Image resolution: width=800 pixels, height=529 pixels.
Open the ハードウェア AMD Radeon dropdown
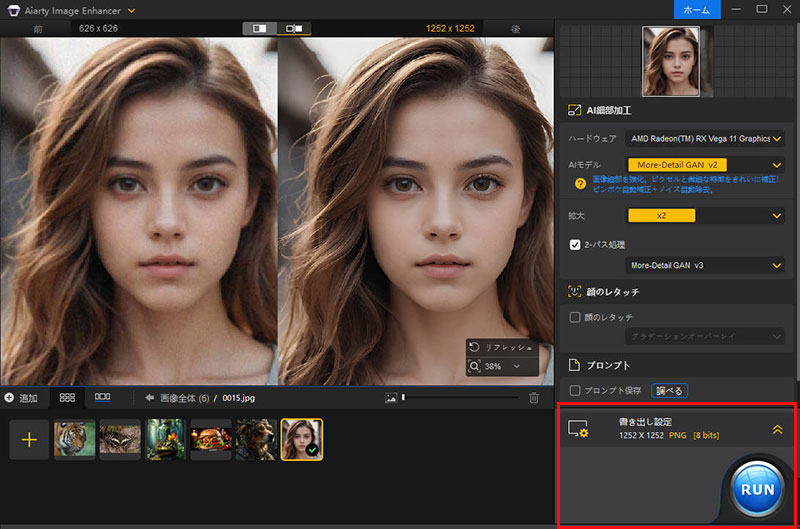pyautogui.click(x=705, y=139)
